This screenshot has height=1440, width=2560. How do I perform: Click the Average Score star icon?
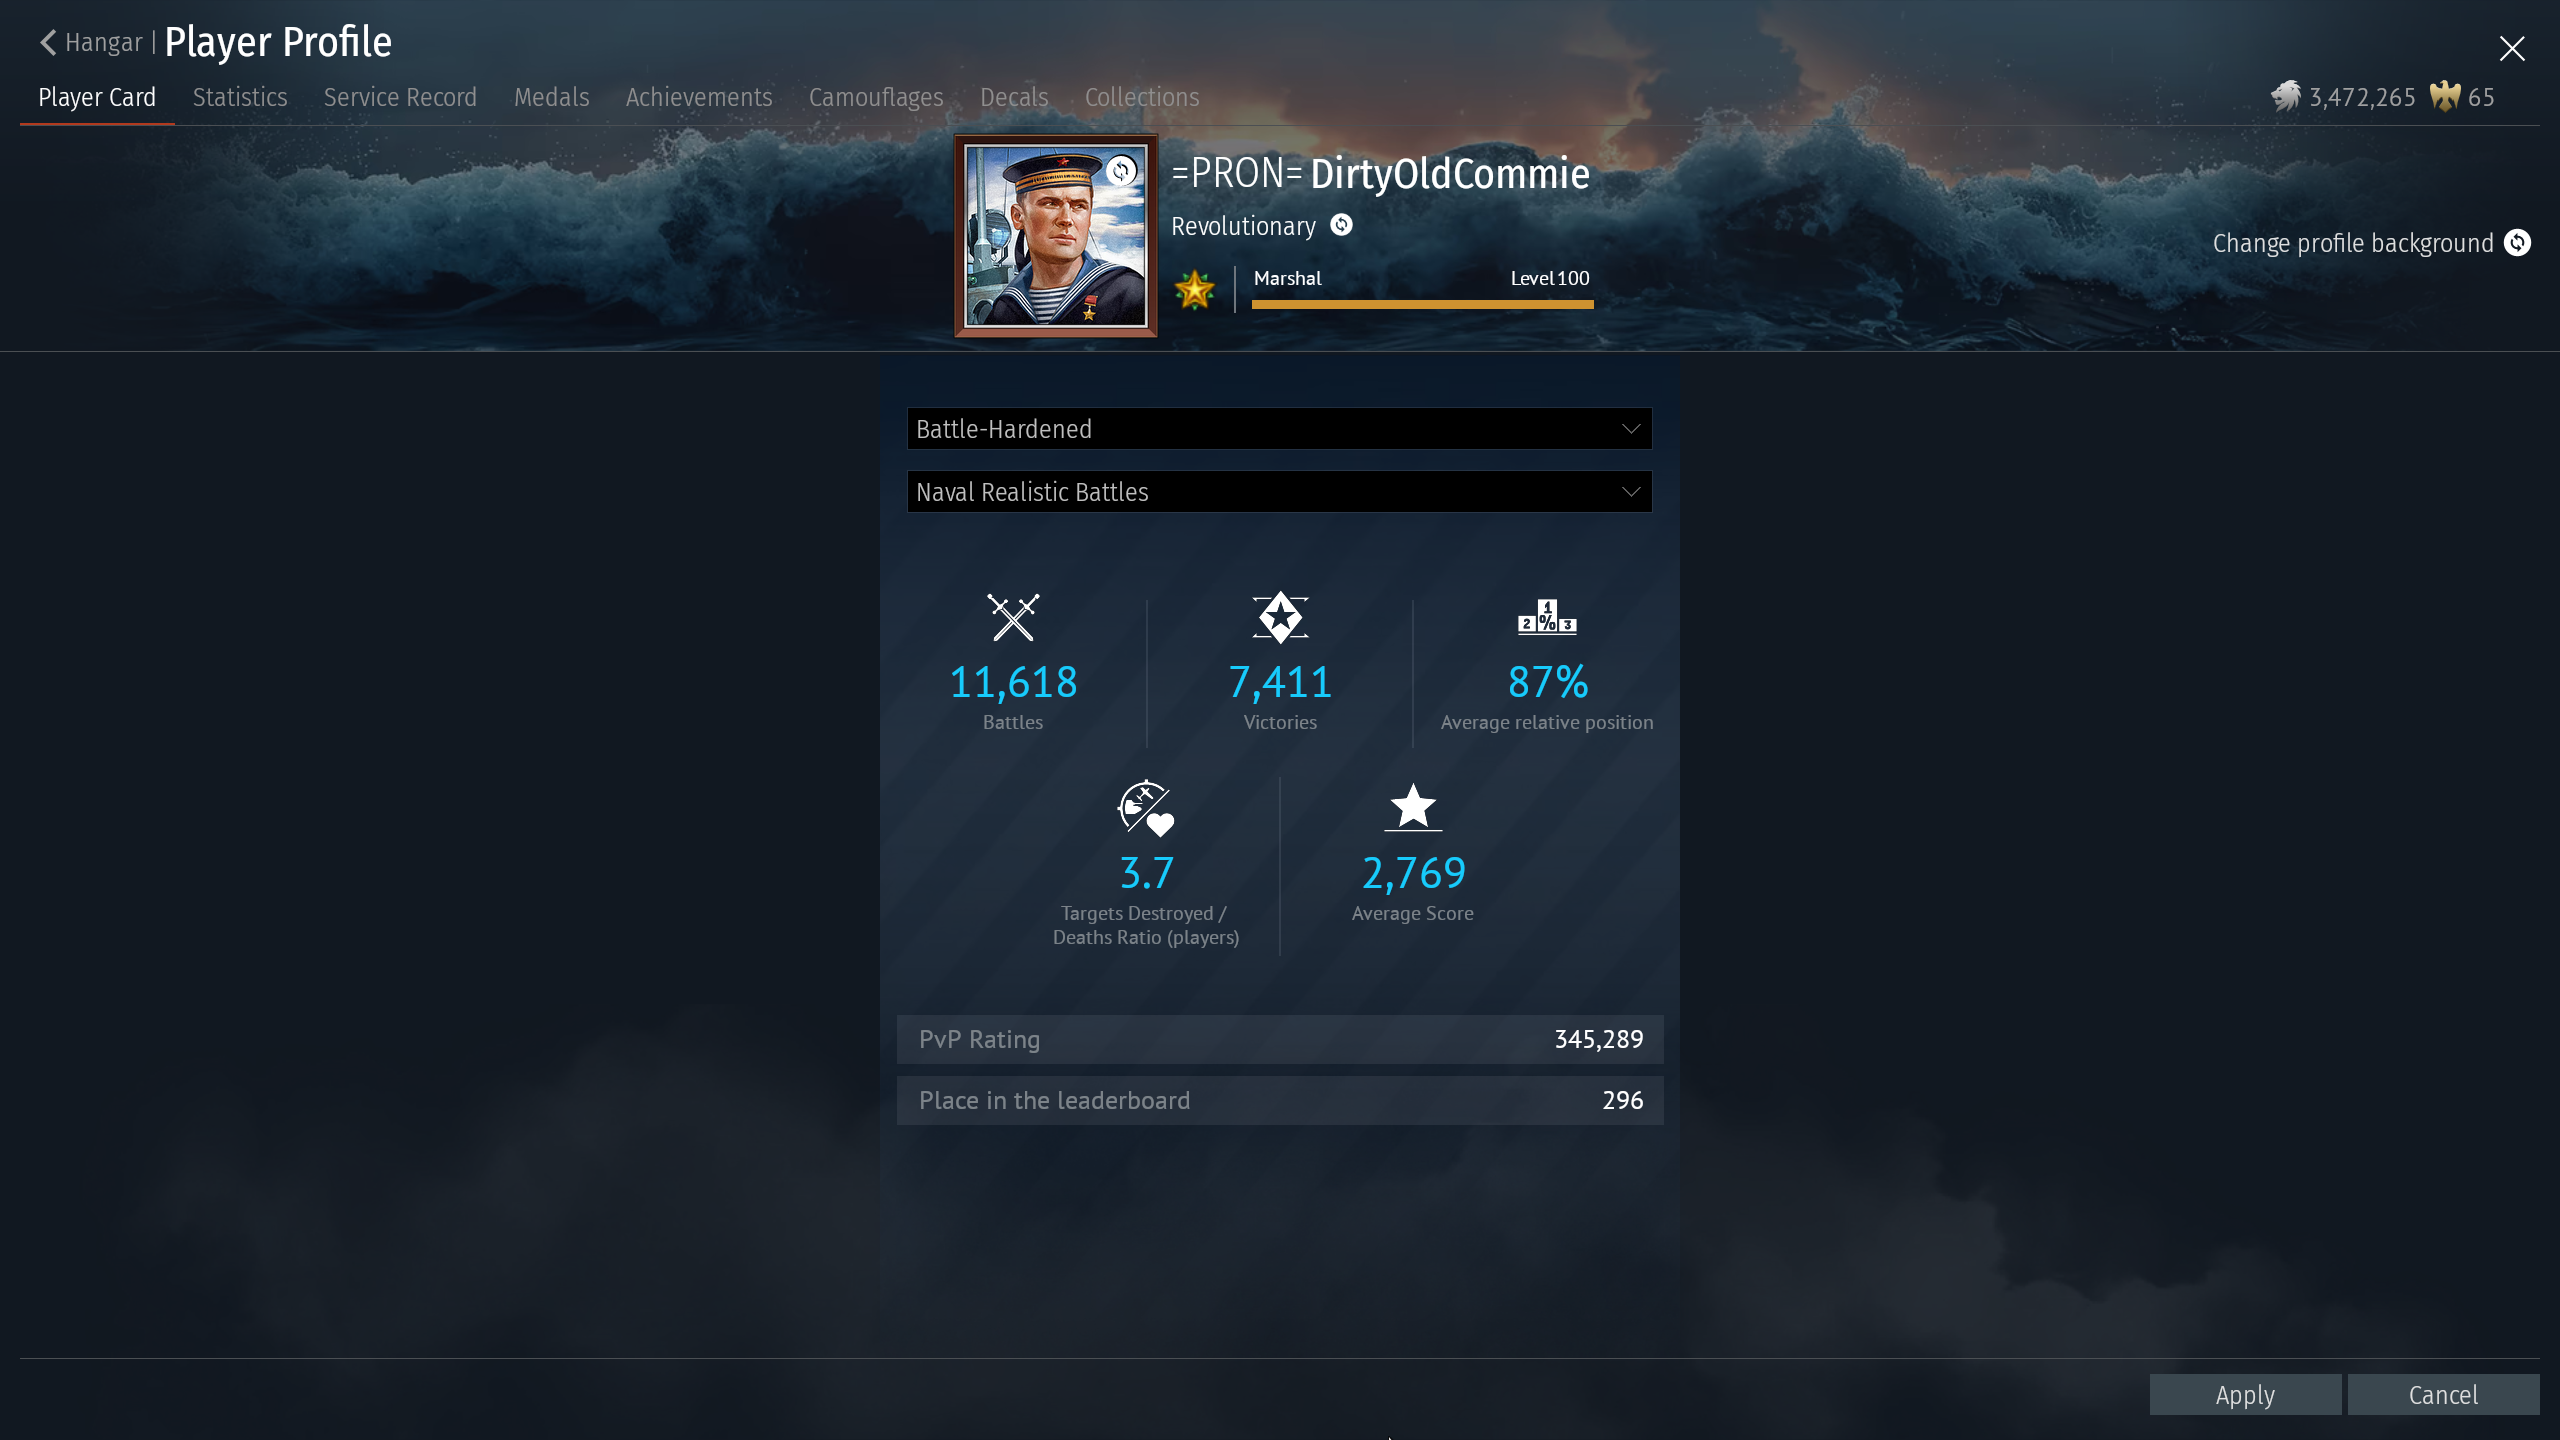pyautogui.click(x=1413, y=807)
